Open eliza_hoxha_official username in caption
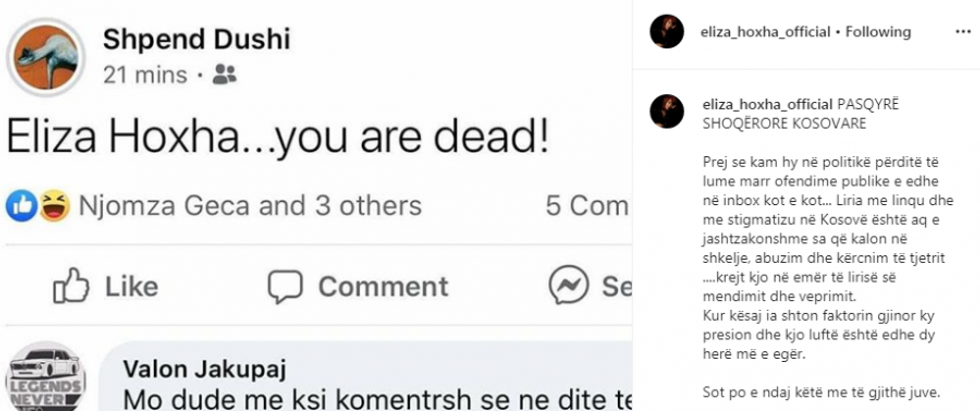 [x=767, y=104]
